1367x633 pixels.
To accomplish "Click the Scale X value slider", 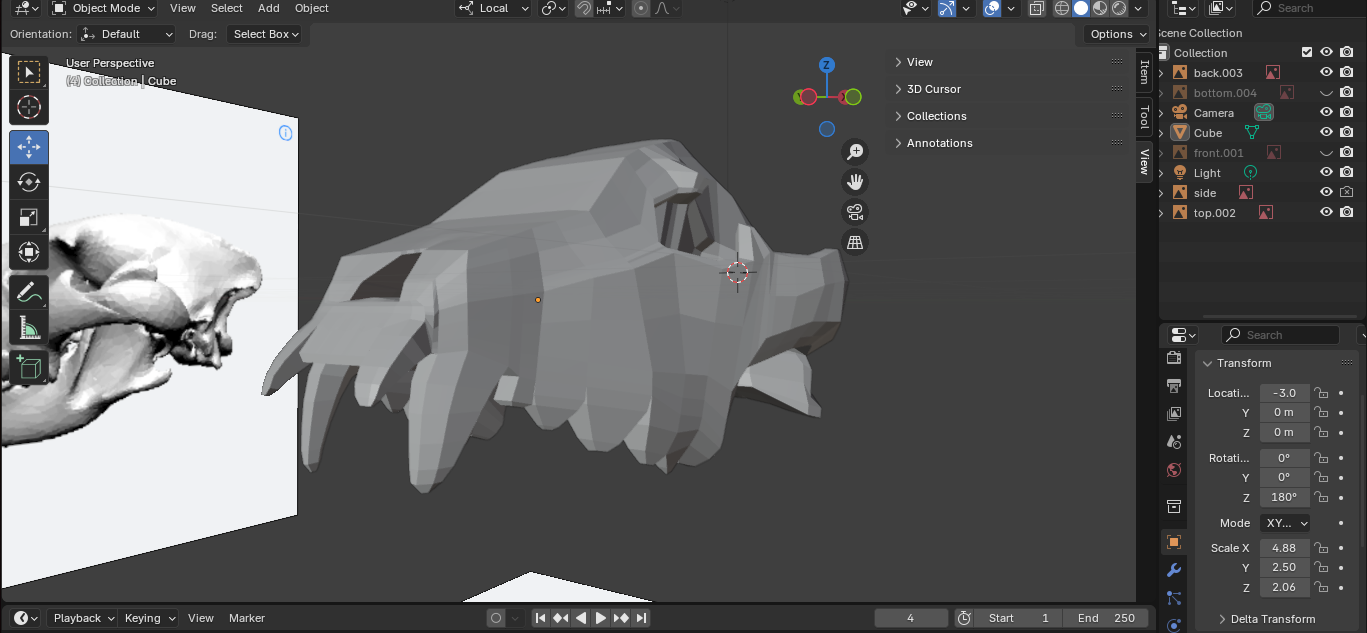I will pos(1284,547).
